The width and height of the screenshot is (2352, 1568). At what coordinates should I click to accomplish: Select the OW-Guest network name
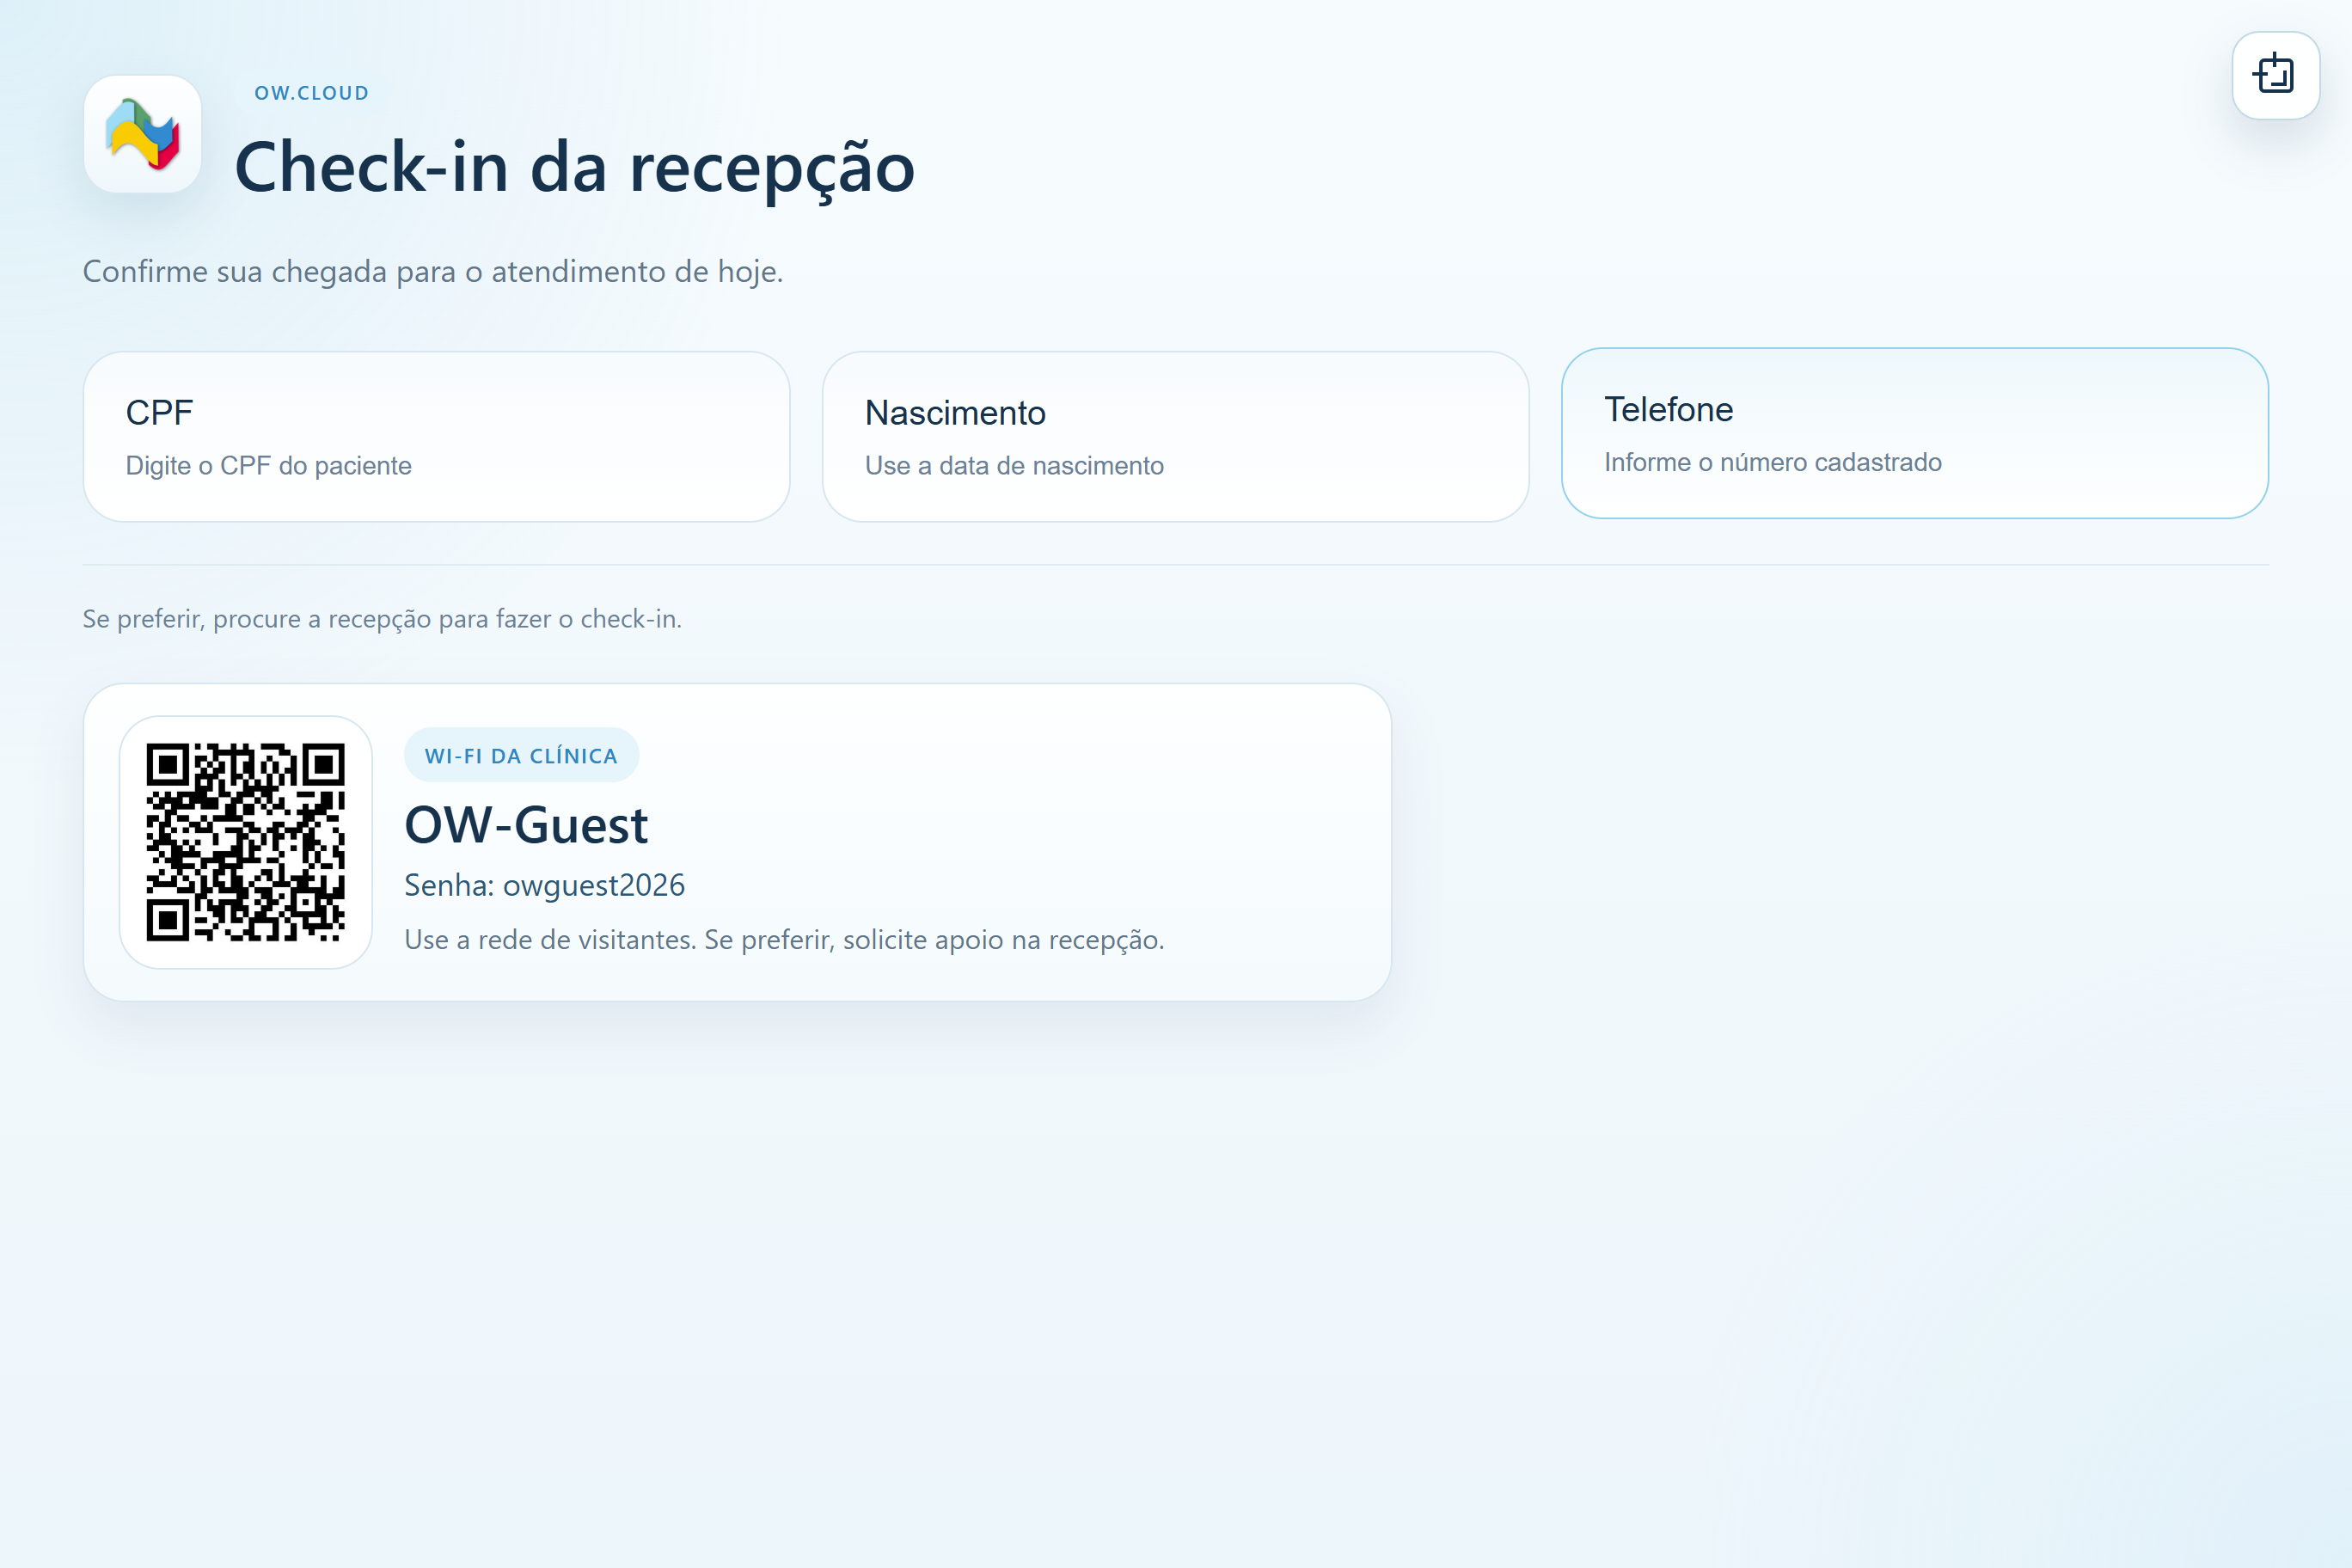point(526,825)
